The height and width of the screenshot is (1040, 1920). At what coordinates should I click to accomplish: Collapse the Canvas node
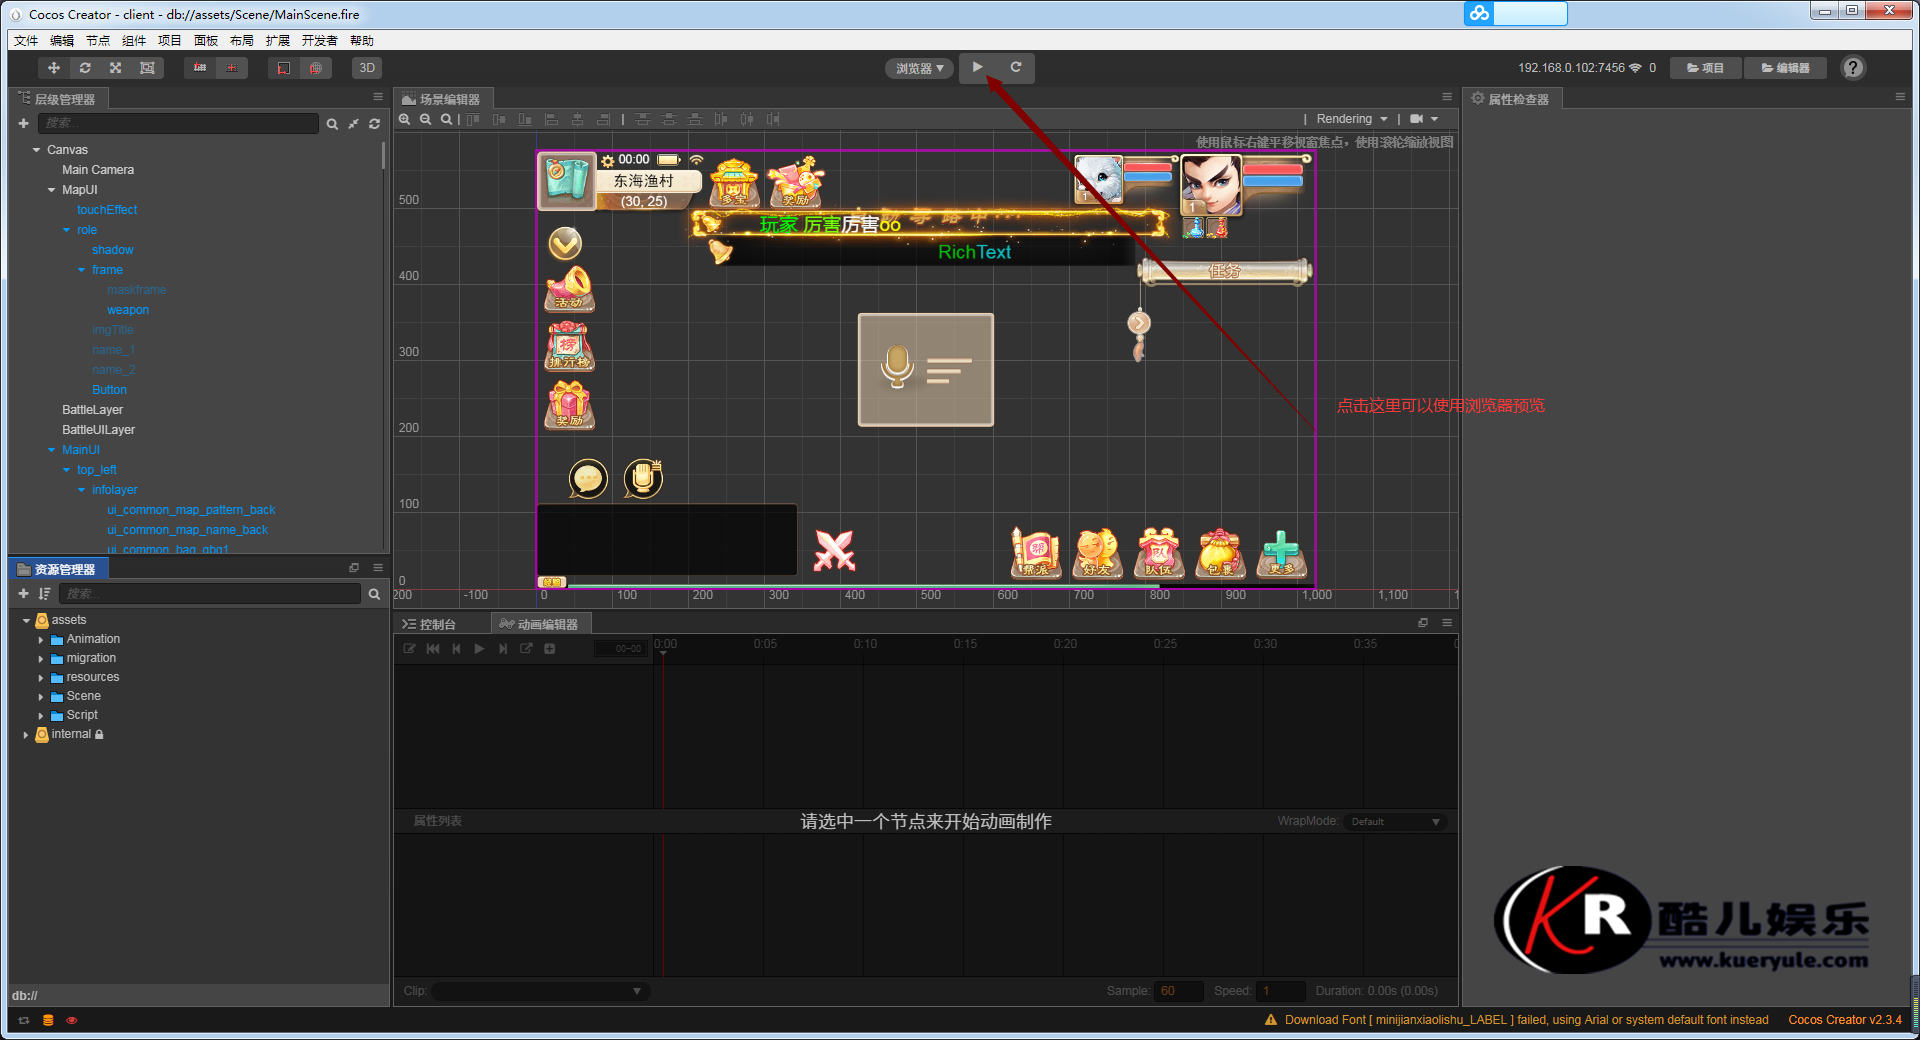point(37,150)
